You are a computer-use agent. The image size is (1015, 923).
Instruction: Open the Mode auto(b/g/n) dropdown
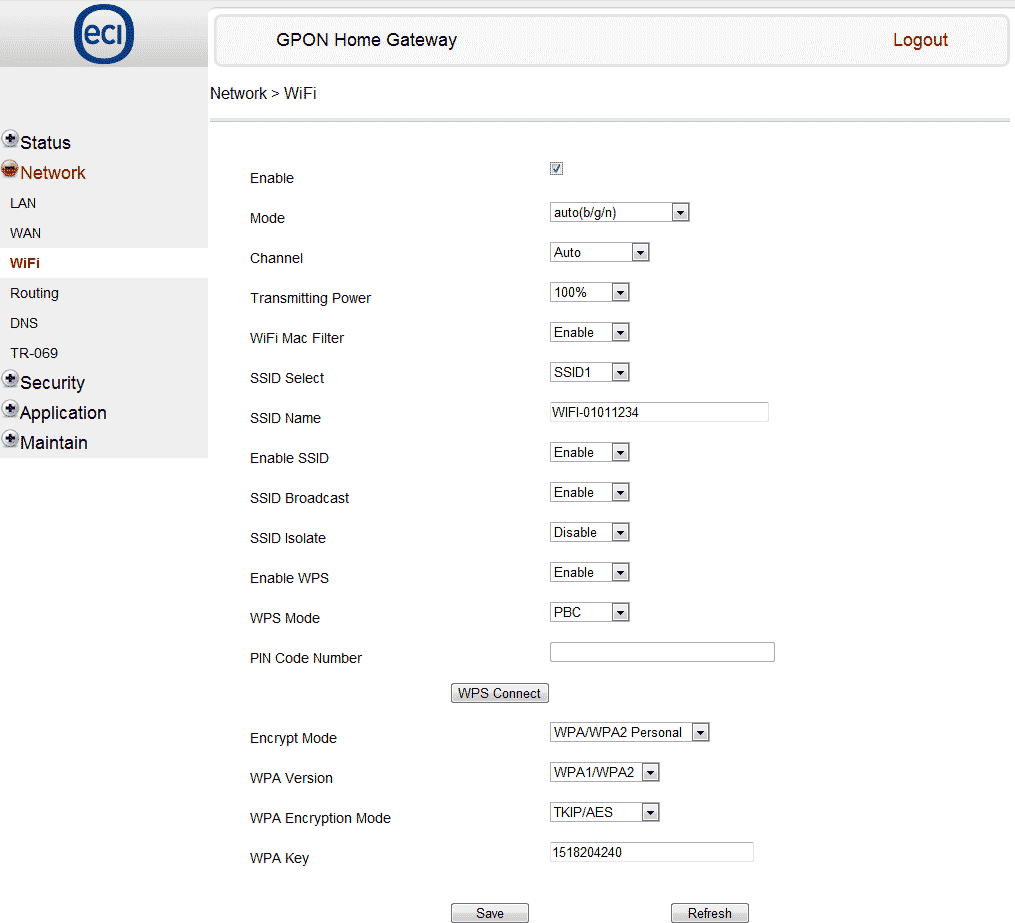tap(620, 212)
